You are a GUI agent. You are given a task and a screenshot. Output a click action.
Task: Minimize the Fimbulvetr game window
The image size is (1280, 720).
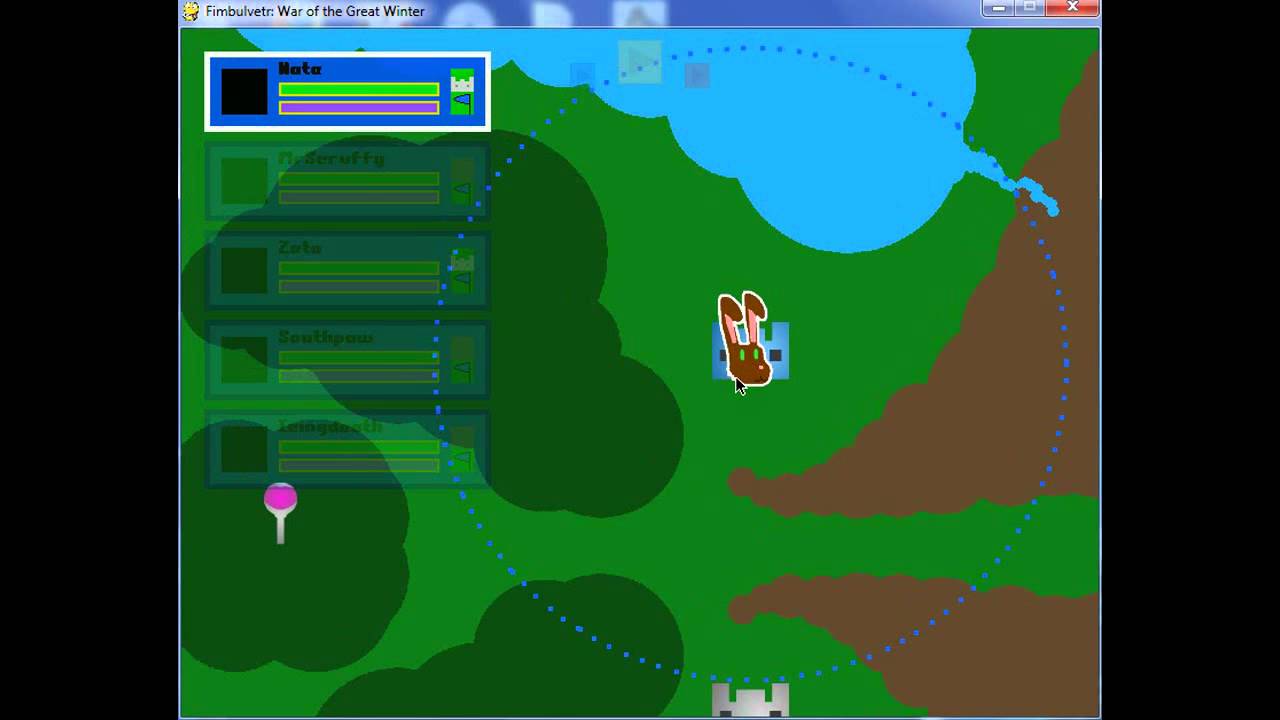pos(998,8)
